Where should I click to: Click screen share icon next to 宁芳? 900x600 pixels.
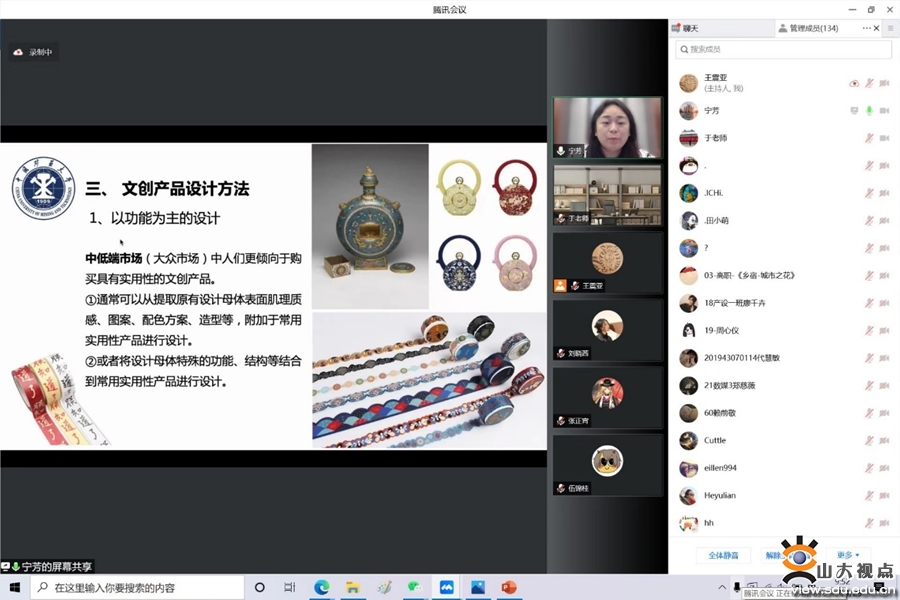[x=854, y=111]
